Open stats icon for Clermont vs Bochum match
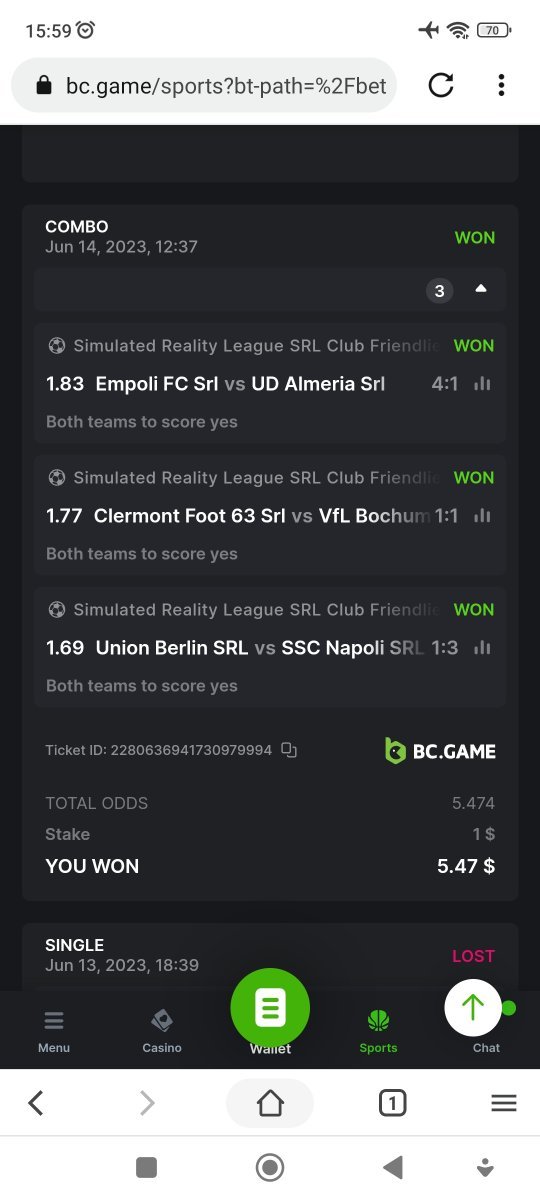 tap(483, 516)
